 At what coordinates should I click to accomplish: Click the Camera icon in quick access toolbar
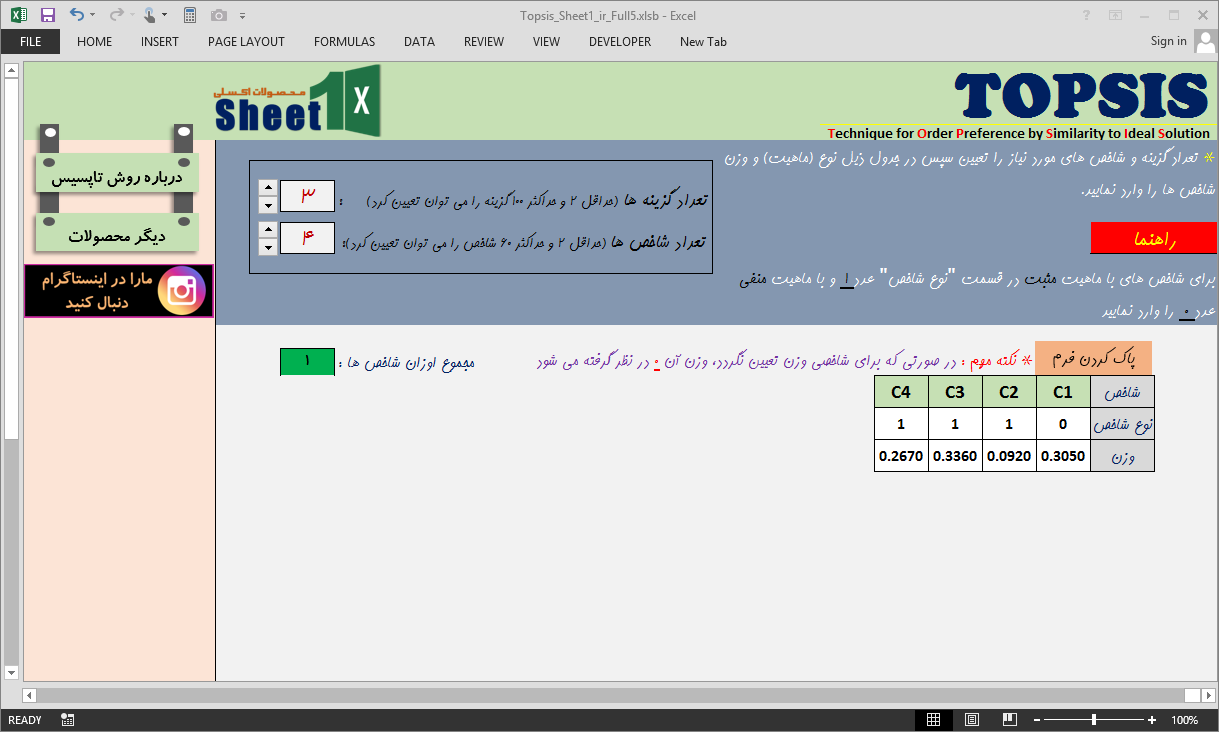tap(219, 15)
